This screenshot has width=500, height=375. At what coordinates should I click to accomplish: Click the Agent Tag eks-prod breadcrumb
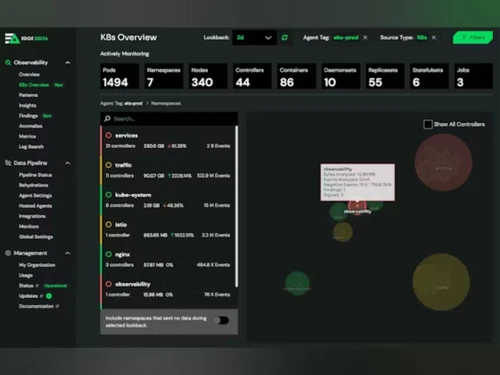[121, 103]
